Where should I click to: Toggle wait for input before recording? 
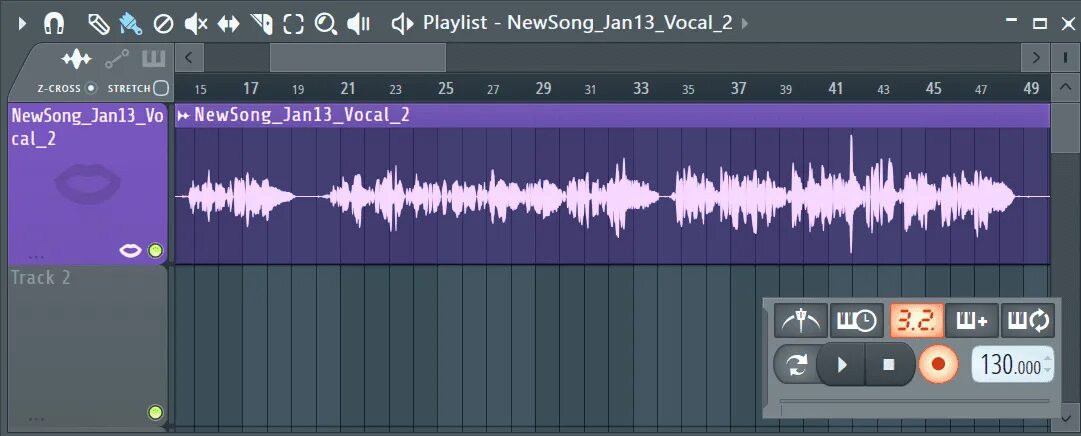click(857, 321)
